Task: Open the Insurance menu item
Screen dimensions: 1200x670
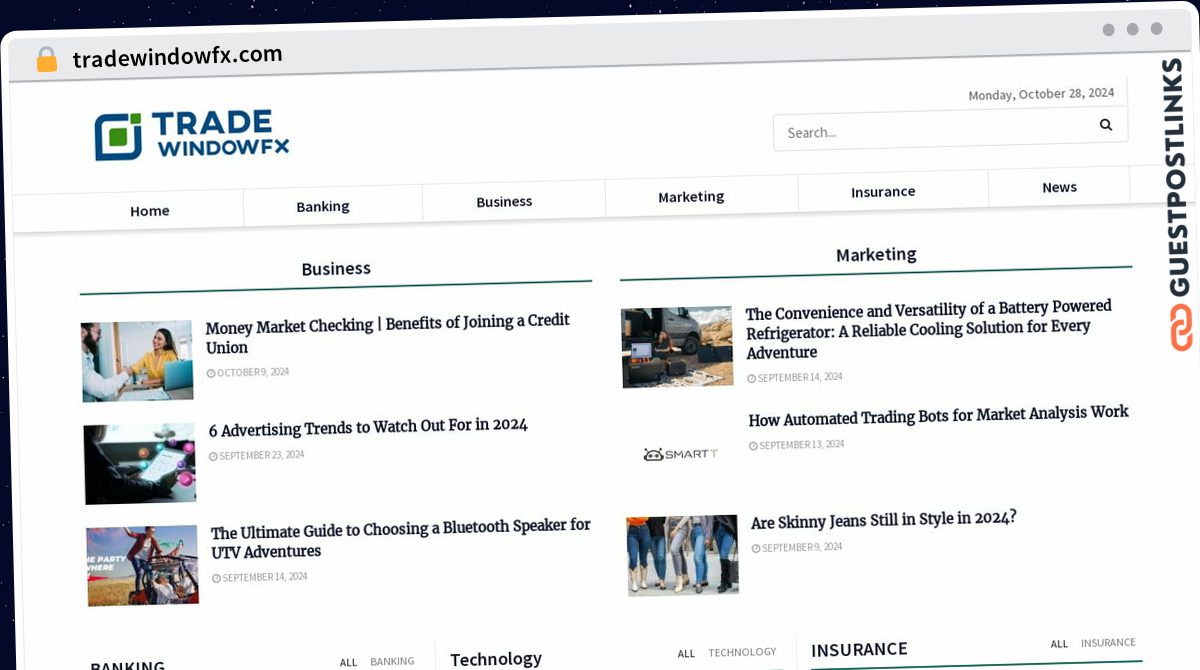Action: pyautogui.click(x=883, y=191)
